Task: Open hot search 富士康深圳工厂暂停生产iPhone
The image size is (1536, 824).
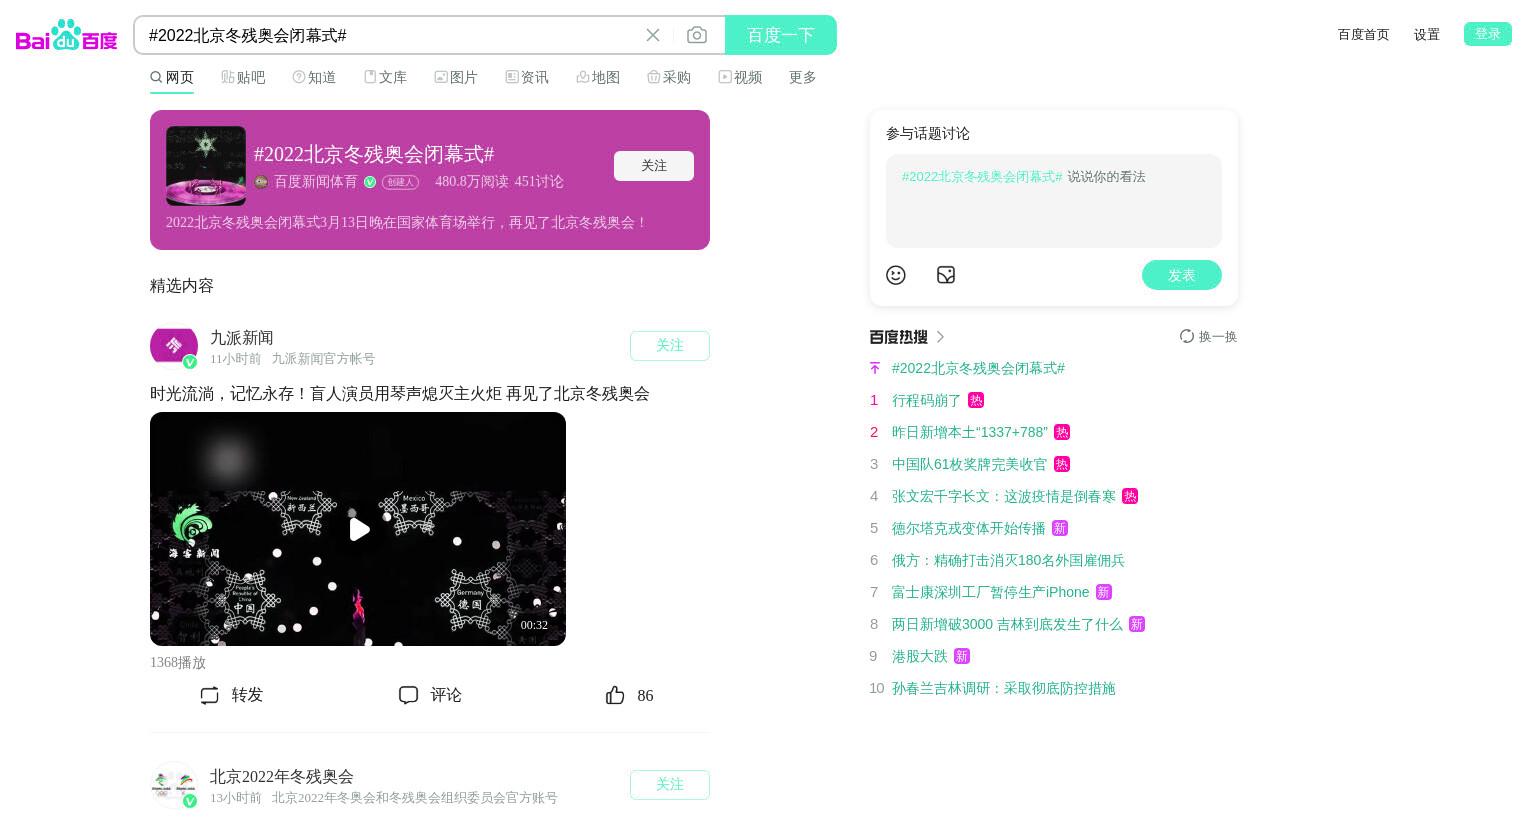Action: [x=991, y=592]
